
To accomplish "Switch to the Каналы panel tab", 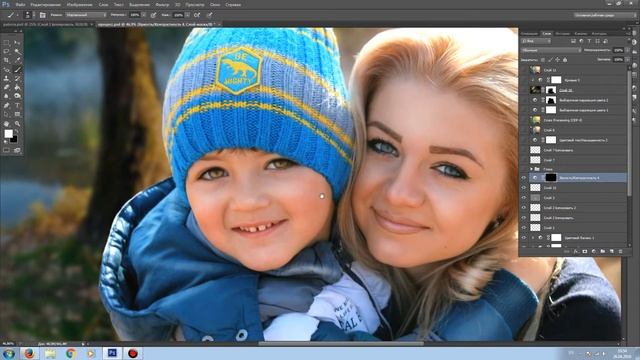I will point(580,33).
